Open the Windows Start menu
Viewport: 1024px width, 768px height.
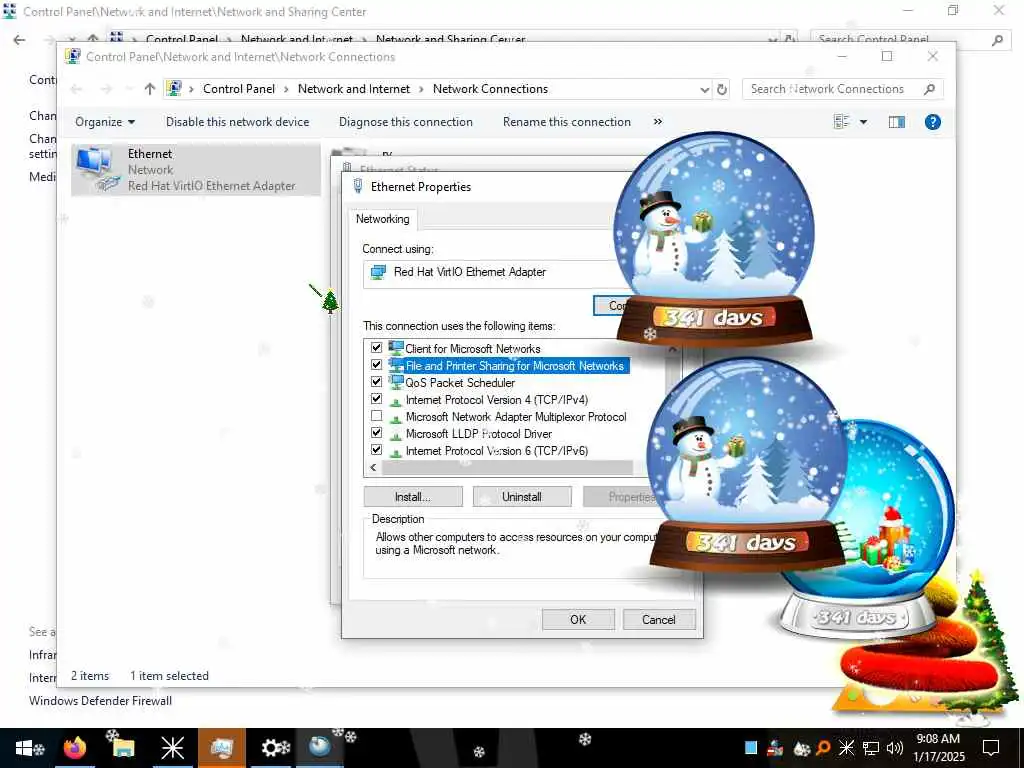(25, 748)
